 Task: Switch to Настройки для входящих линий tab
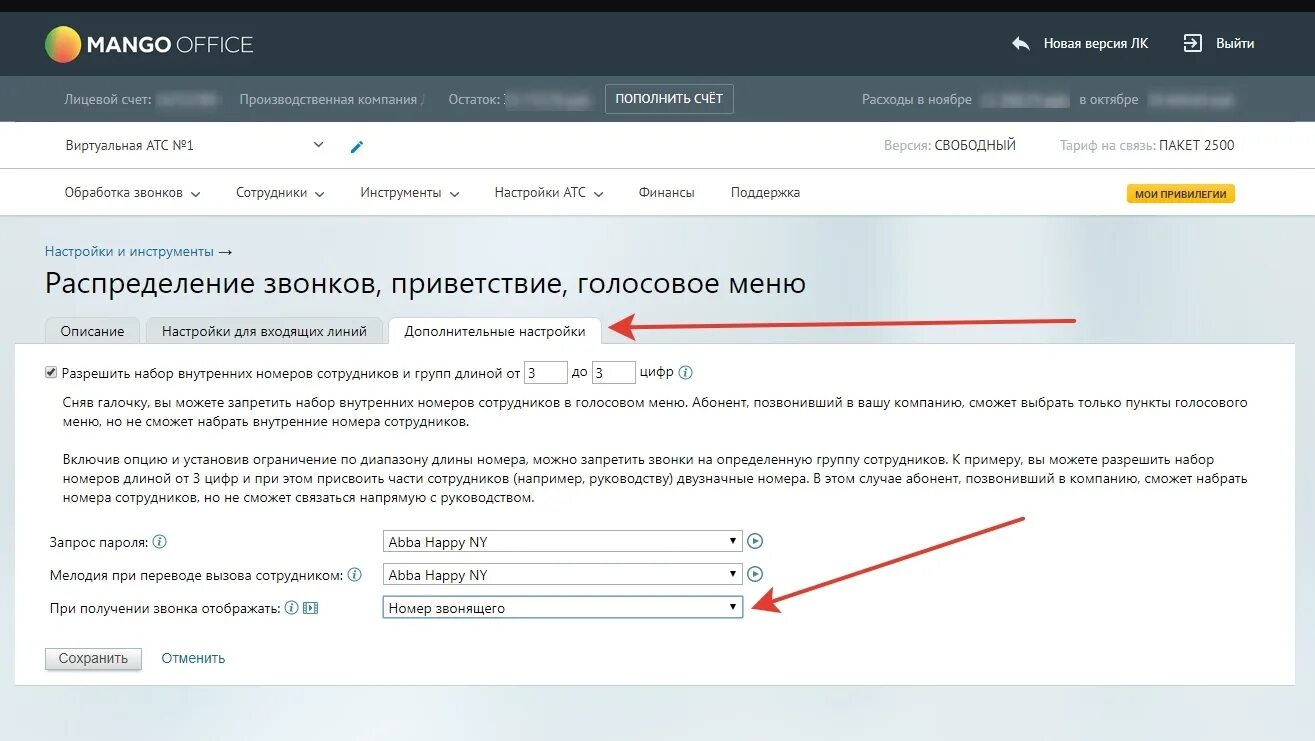264,331
